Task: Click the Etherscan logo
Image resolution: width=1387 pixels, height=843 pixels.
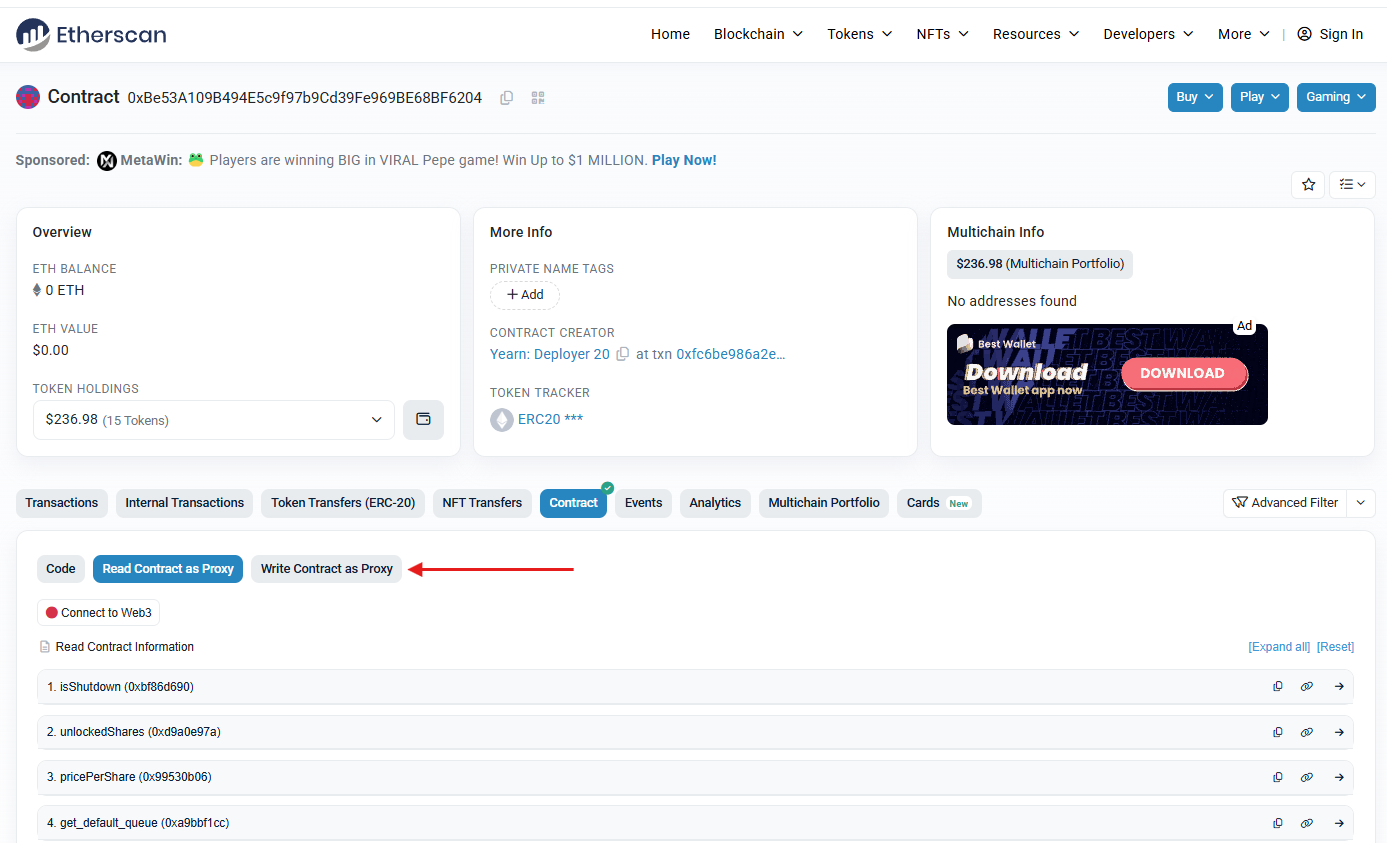Action: tap(91, 34)
